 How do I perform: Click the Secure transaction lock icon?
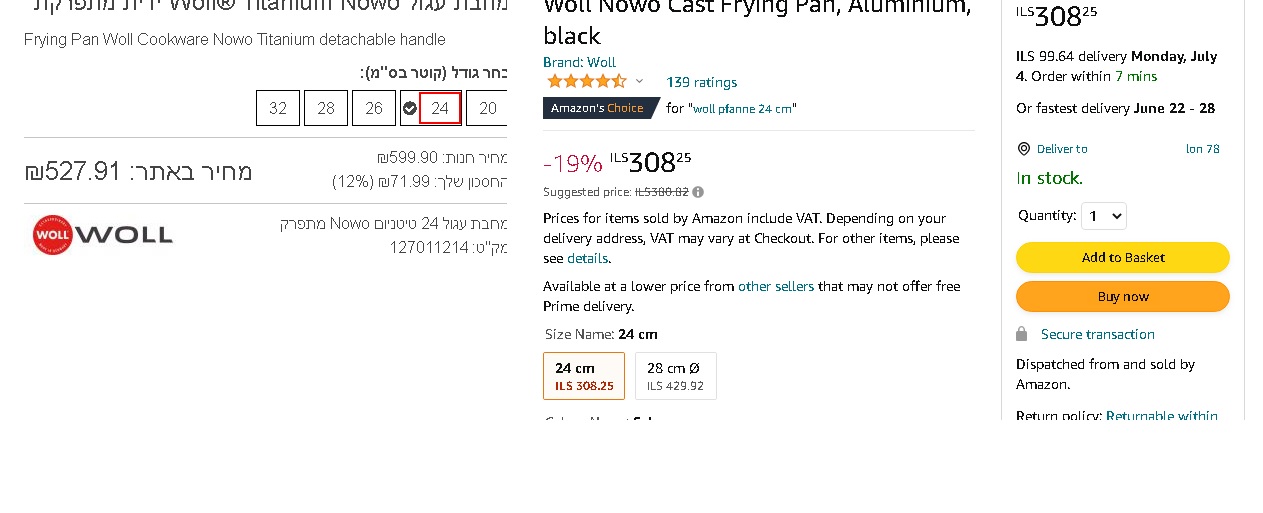[x=1021, y=334]
